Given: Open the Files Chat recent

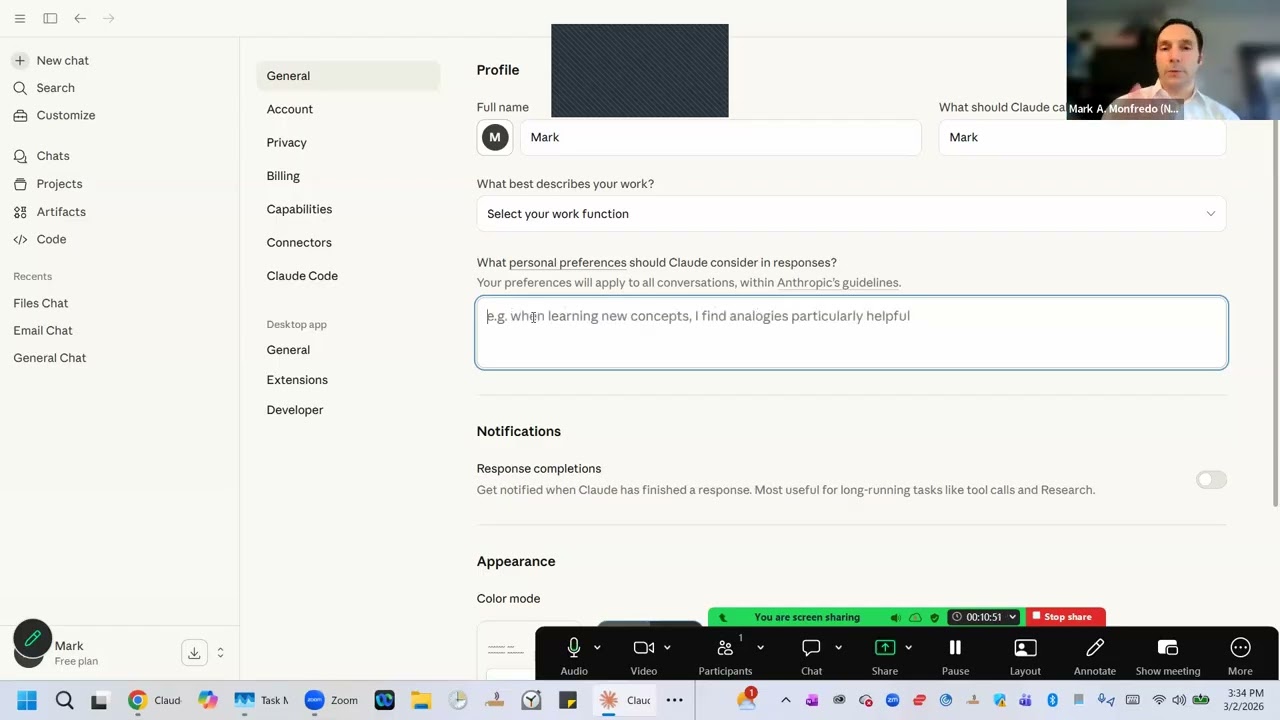Looking at the screenshot, I should point(41,303).
